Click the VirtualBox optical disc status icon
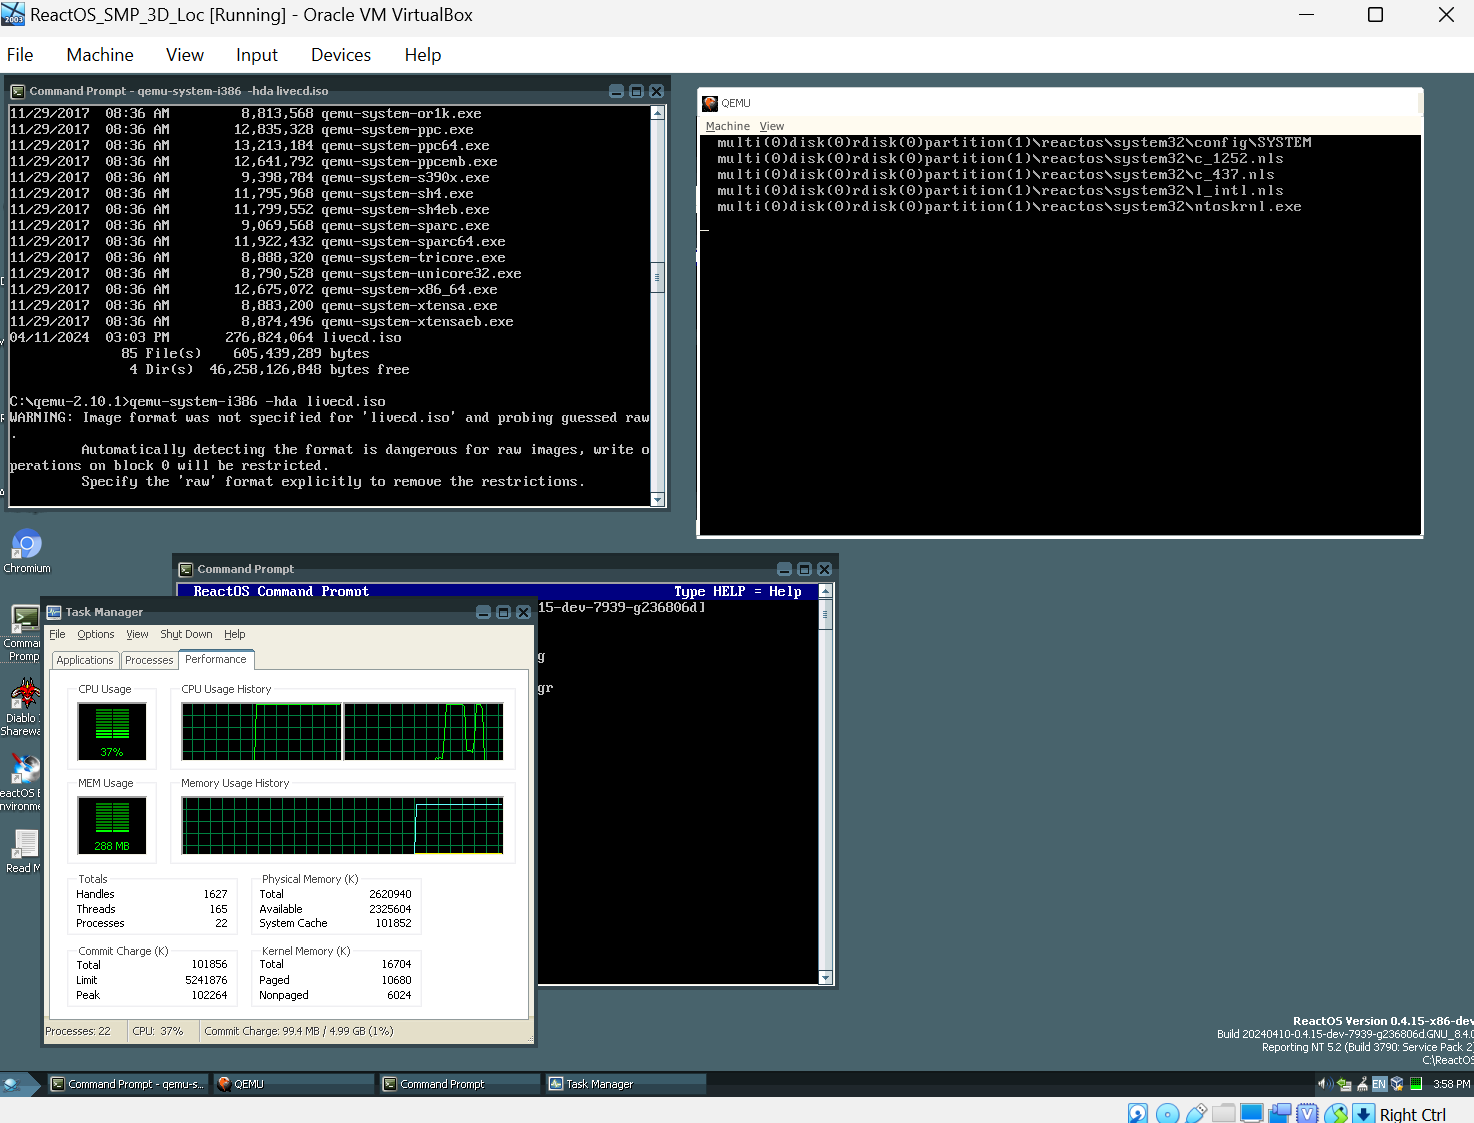This screenshot has width=1474, height=1123. click(1167, 1113)
